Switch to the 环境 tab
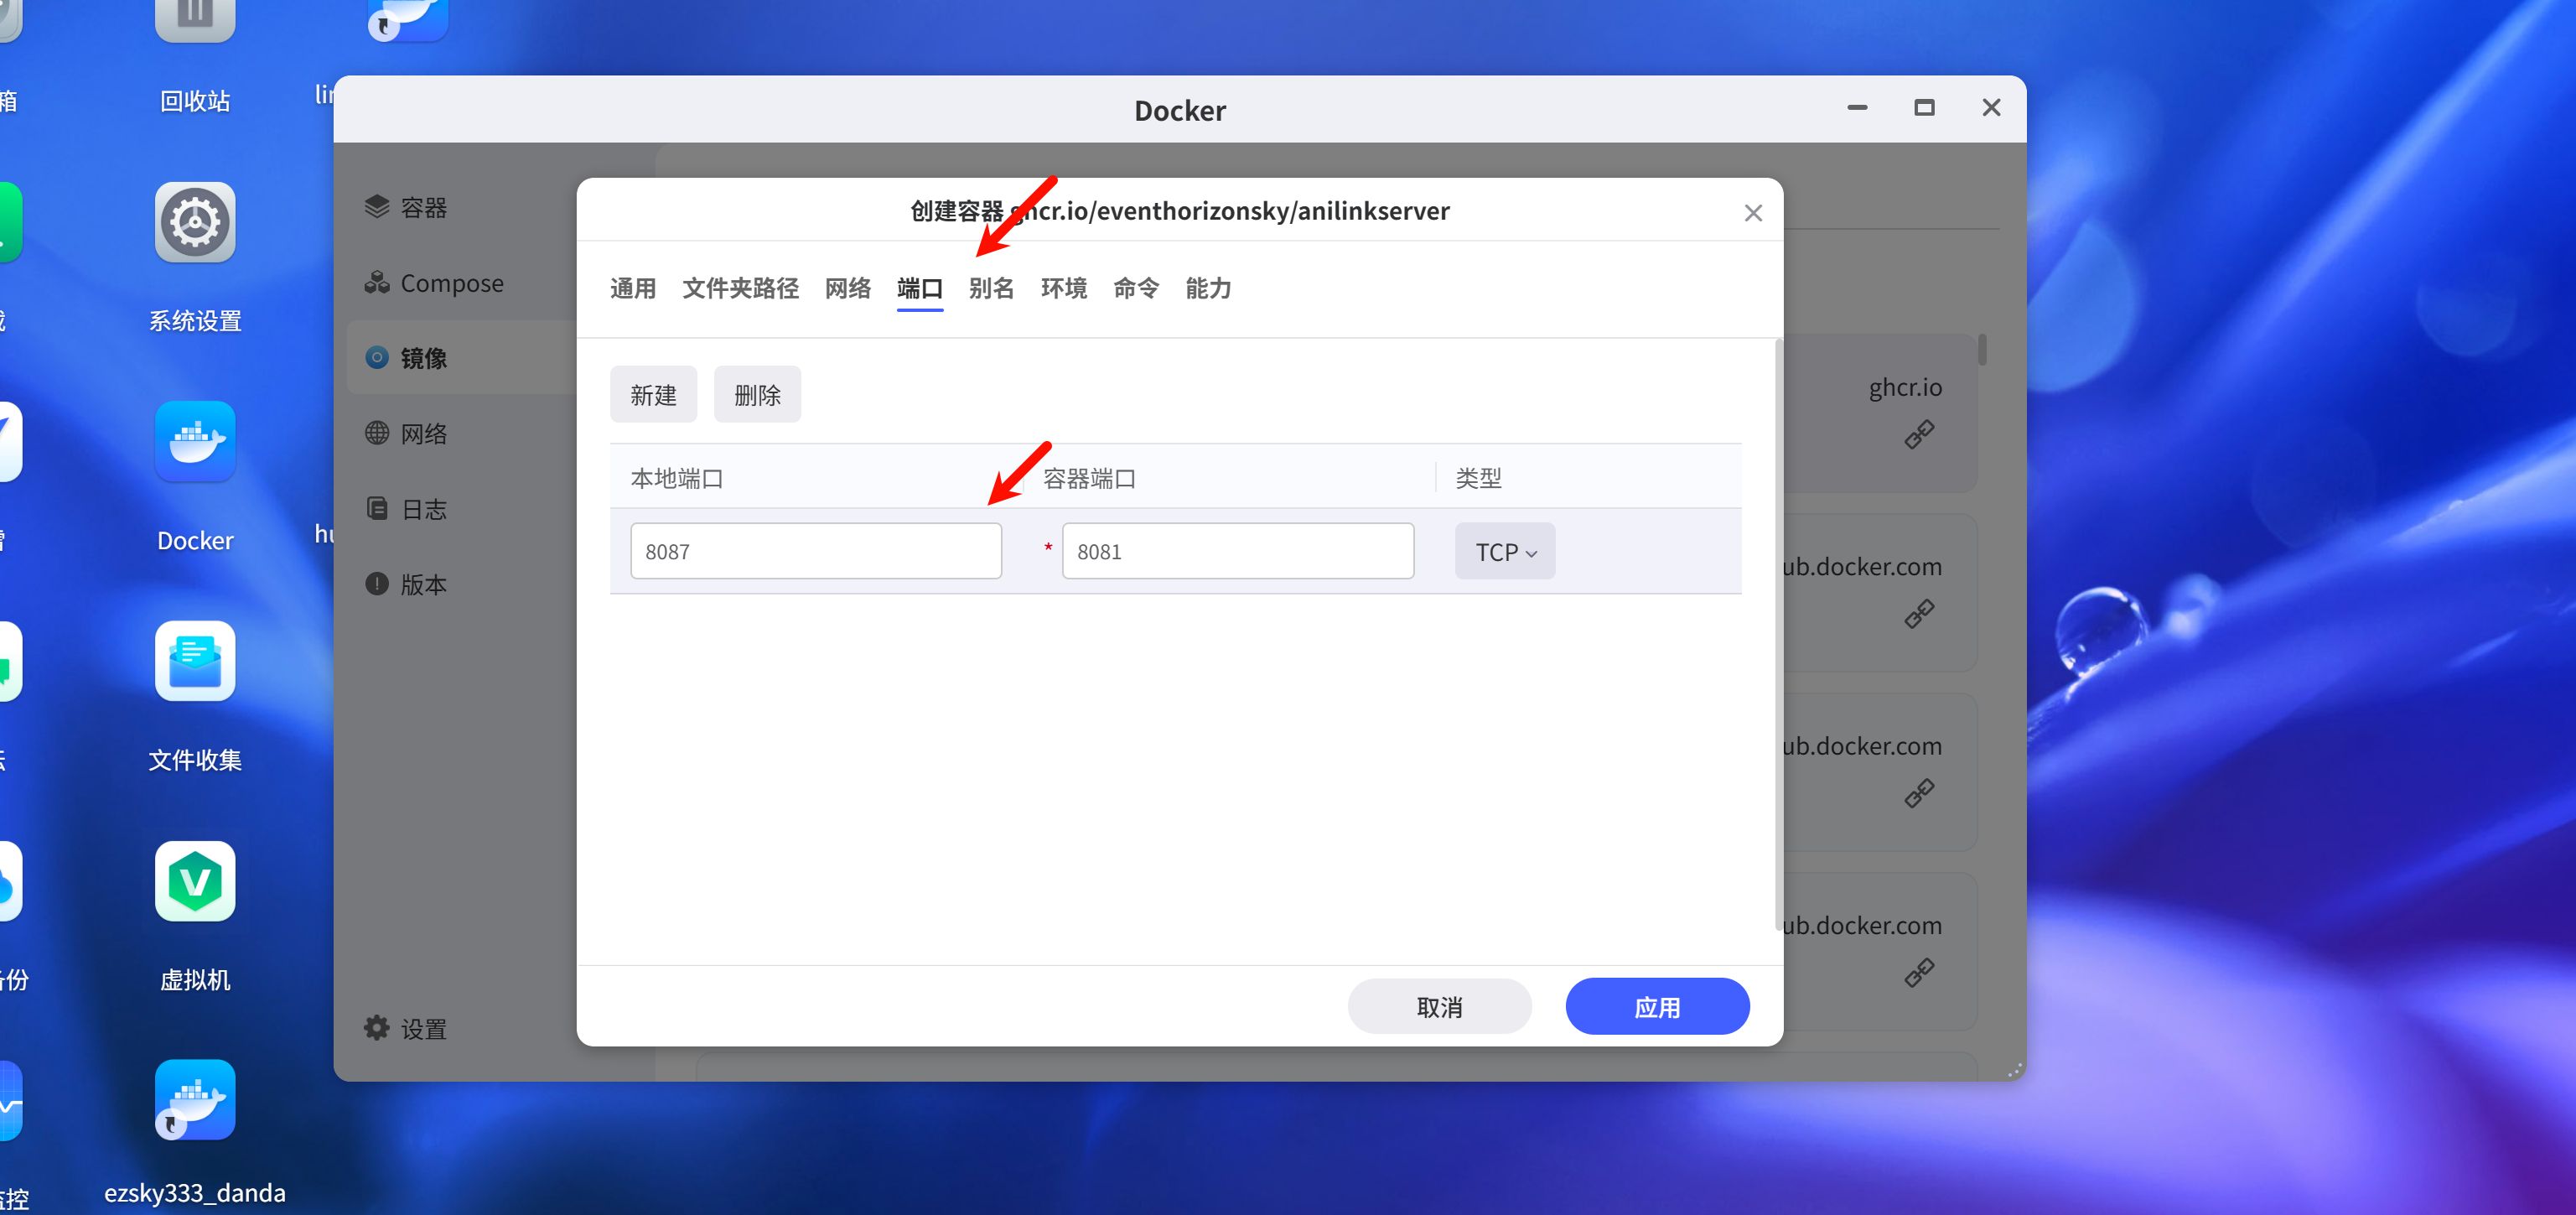 tap(1063, 288)
